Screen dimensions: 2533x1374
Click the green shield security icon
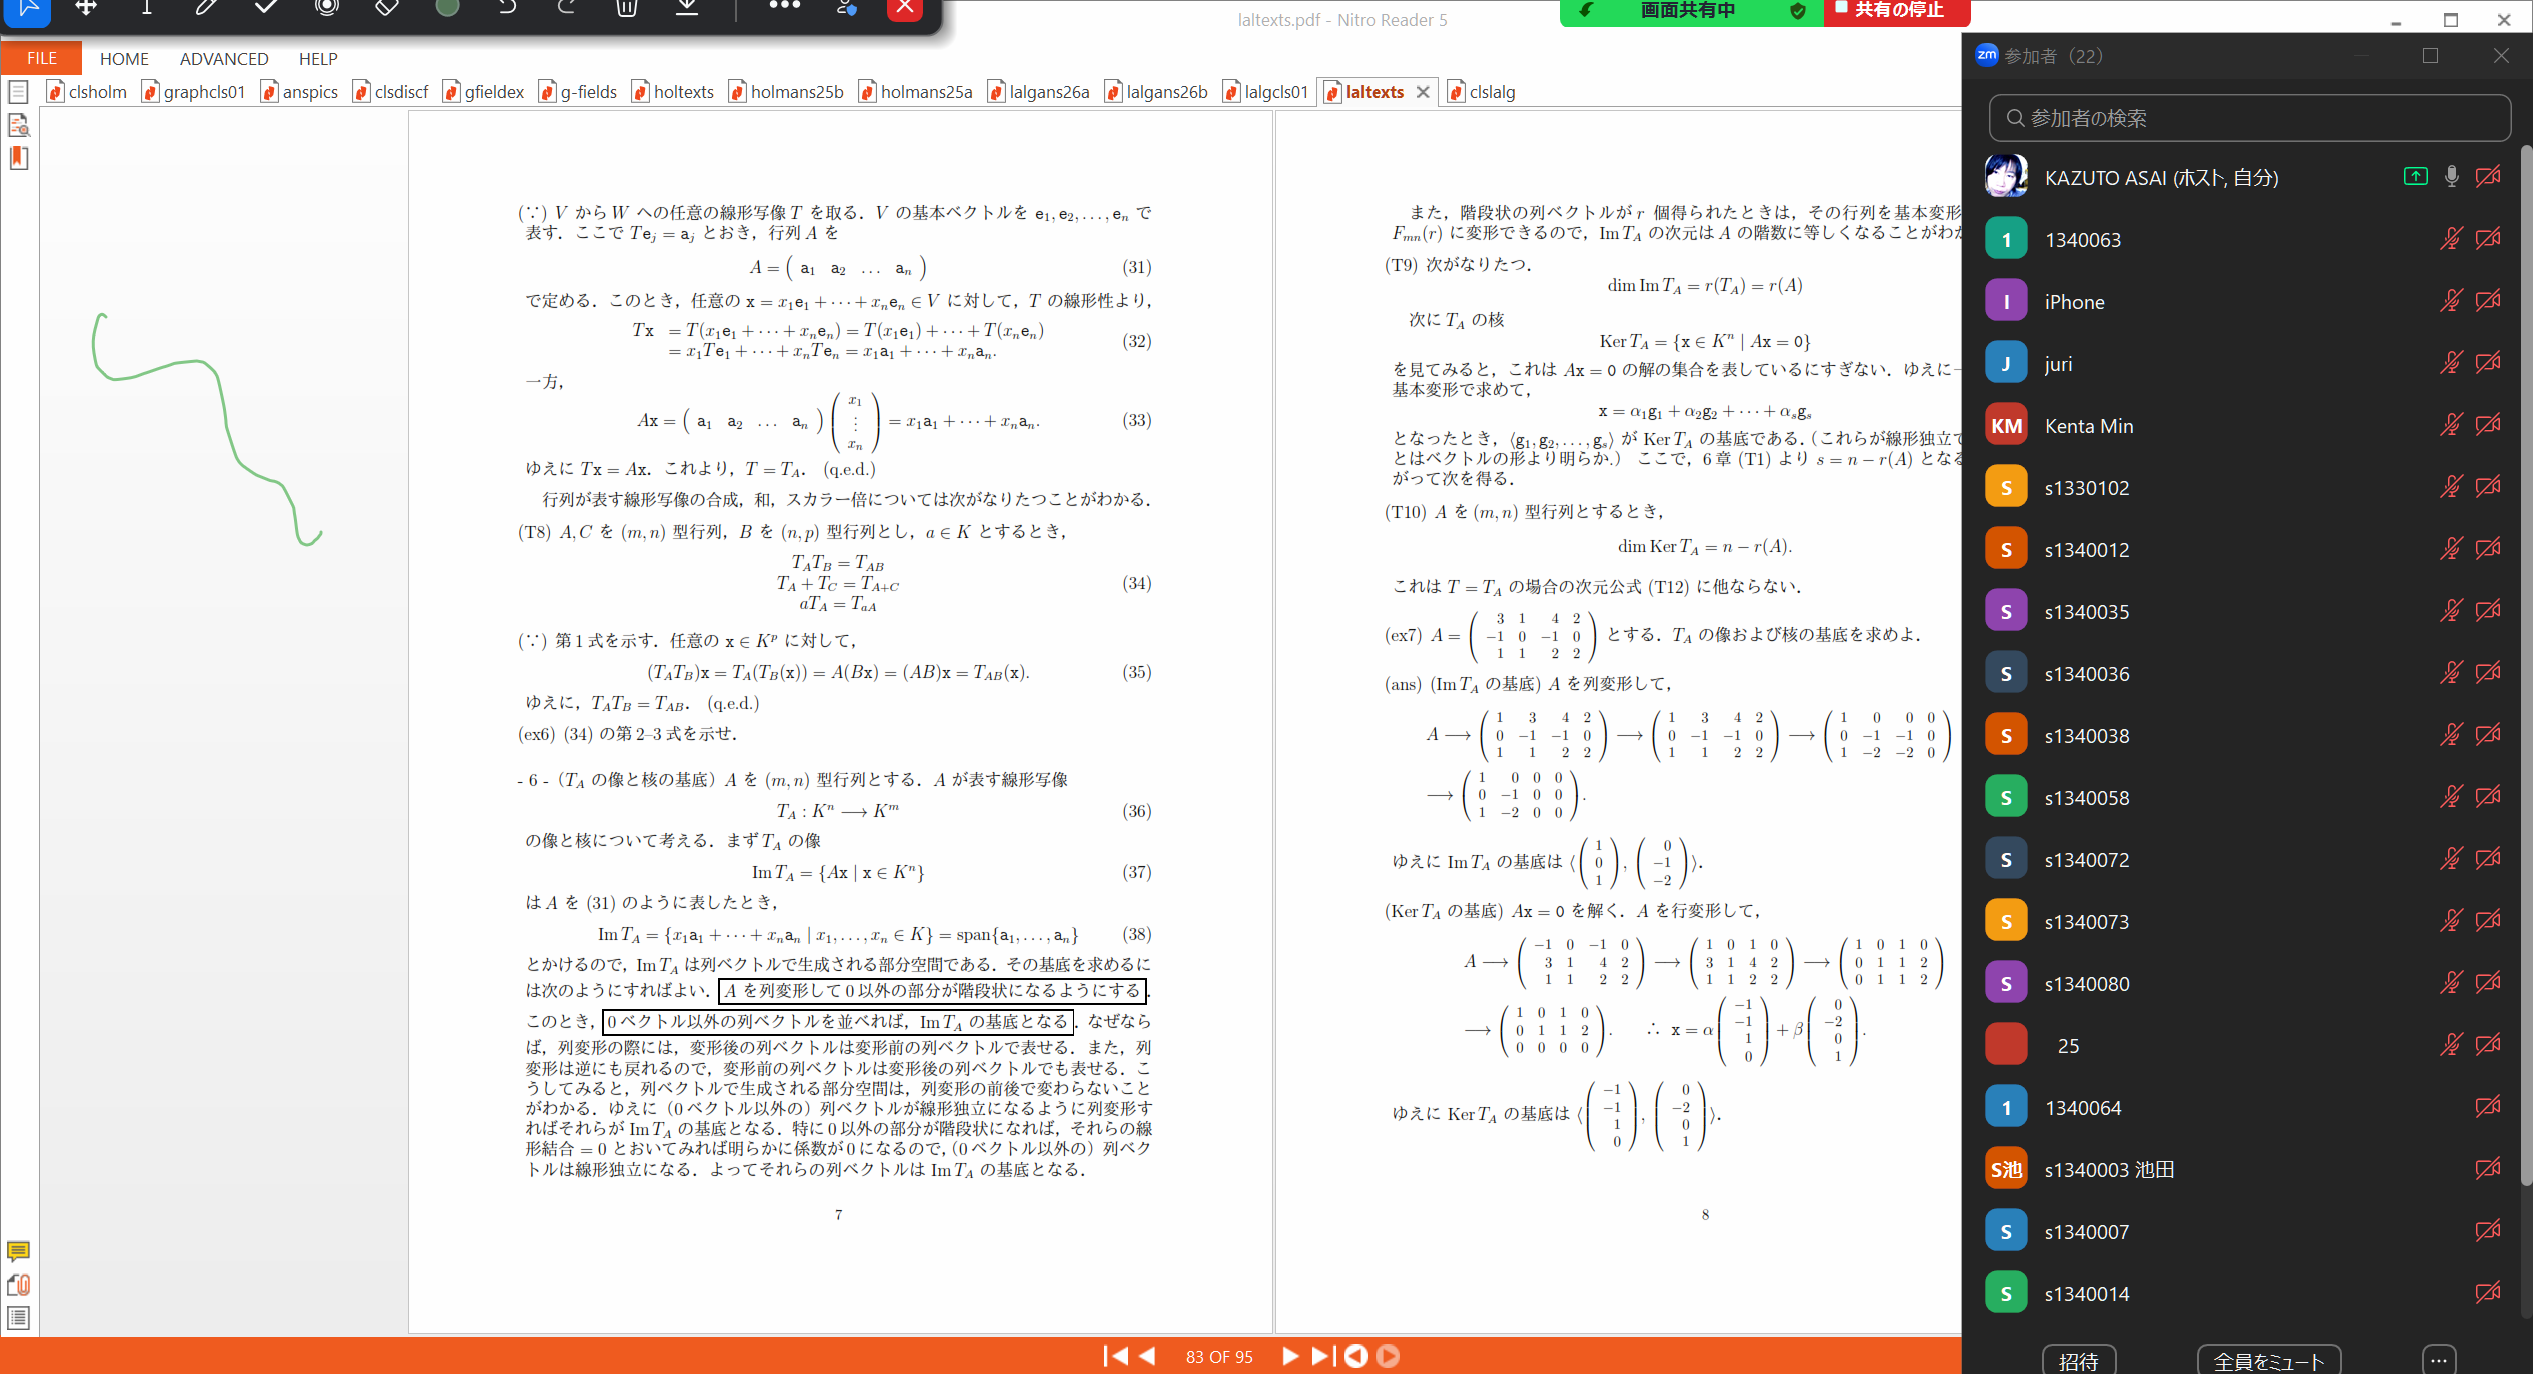(1797, 11)
